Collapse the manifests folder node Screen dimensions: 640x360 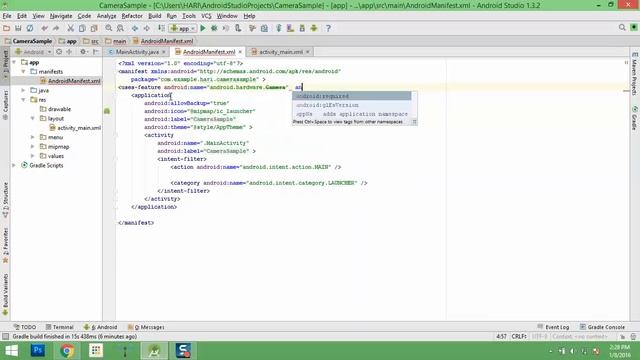pos(23,71)
